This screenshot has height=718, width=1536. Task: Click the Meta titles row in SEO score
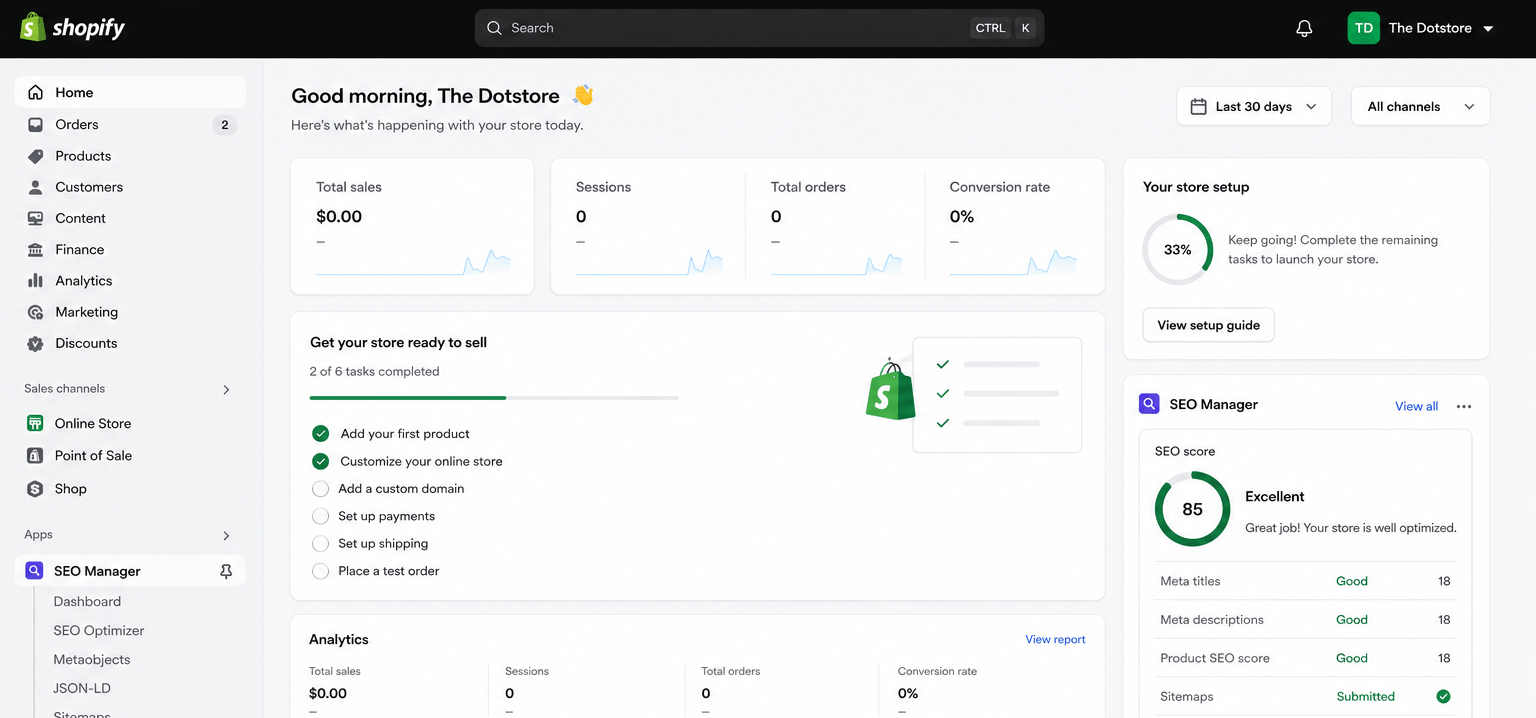[x=1305, y=581]
